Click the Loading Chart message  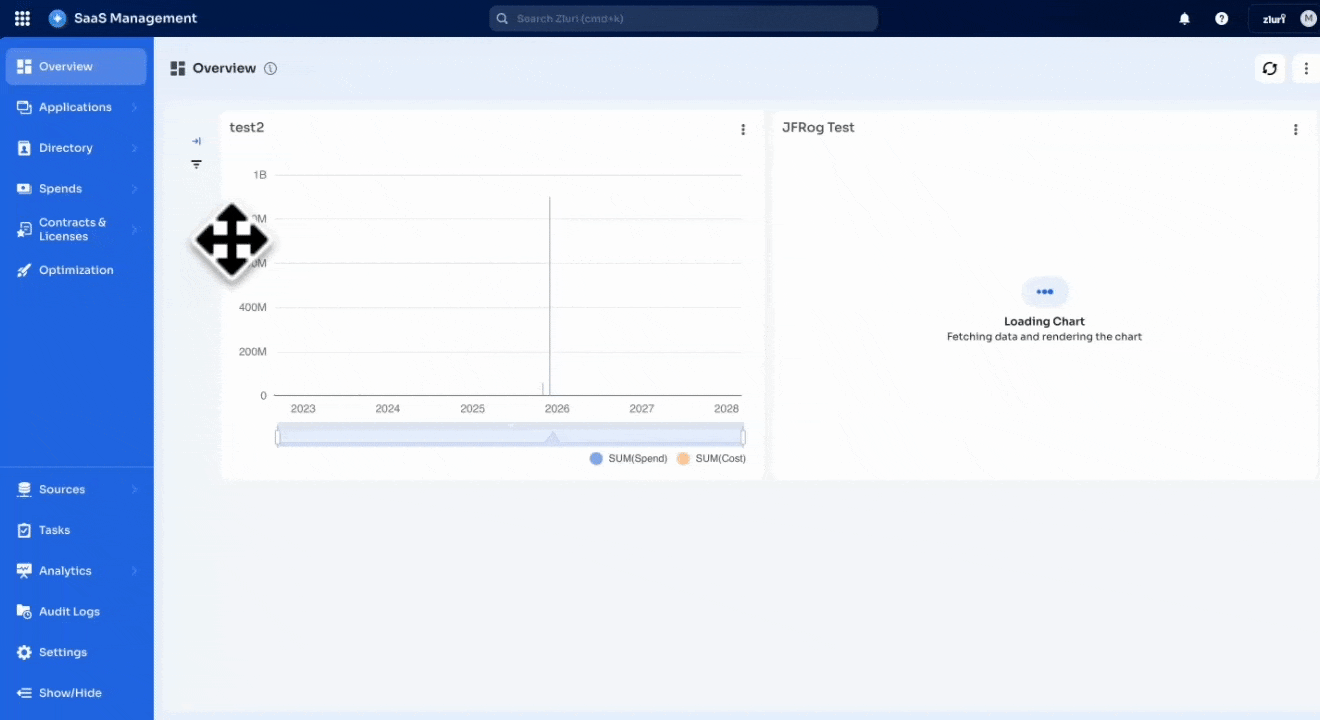1044,321
